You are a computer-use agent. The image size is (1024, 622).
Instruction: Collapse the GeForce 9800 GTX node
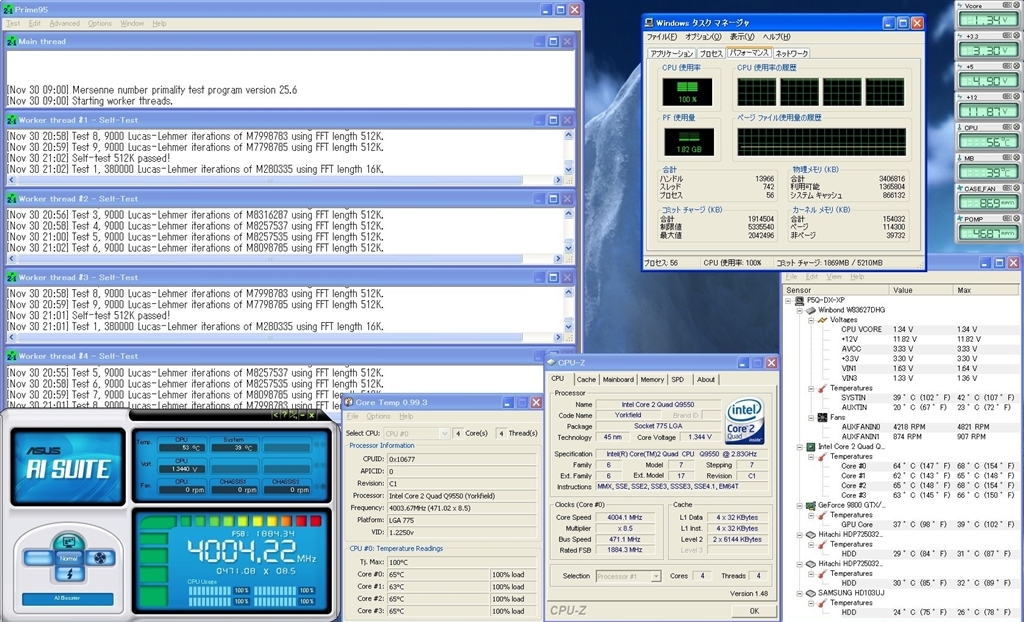click(800, 505)
